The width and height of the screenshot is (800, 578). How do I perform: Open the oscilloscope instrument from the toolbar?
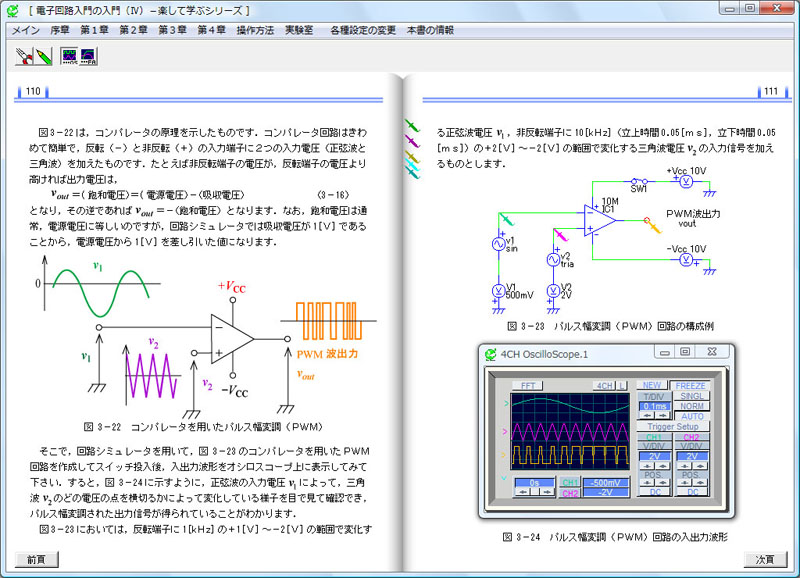pyautogui.click(x=69, y=56)
